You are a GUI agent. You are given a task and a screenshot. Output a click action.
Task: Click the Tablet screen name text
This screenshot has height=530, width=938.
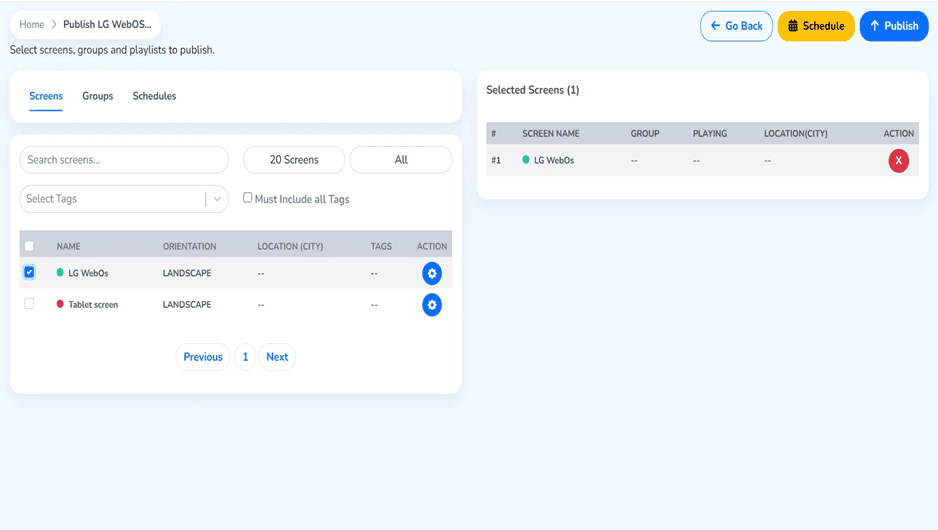(x=93, y=304)
